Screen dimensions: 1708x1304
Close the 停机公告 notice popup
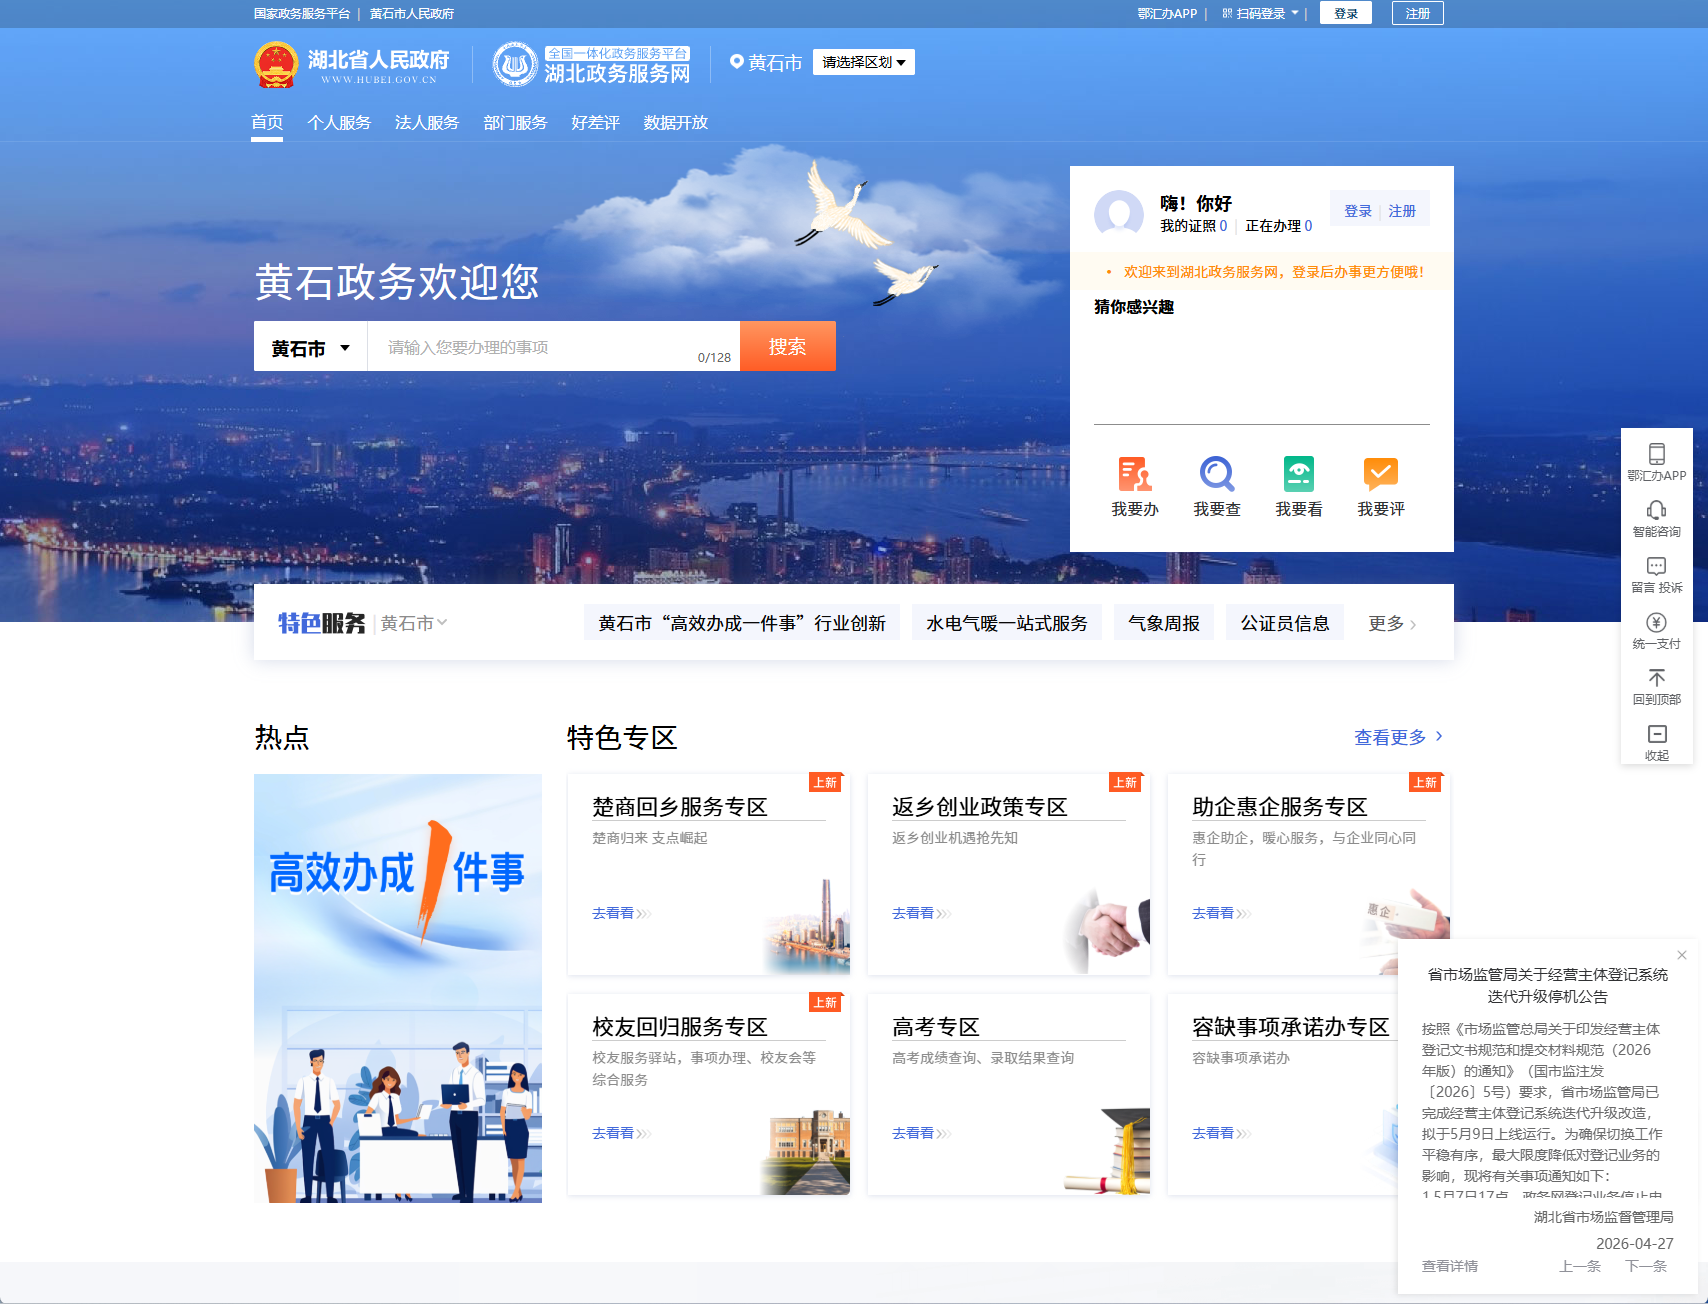pos(1682,955)
